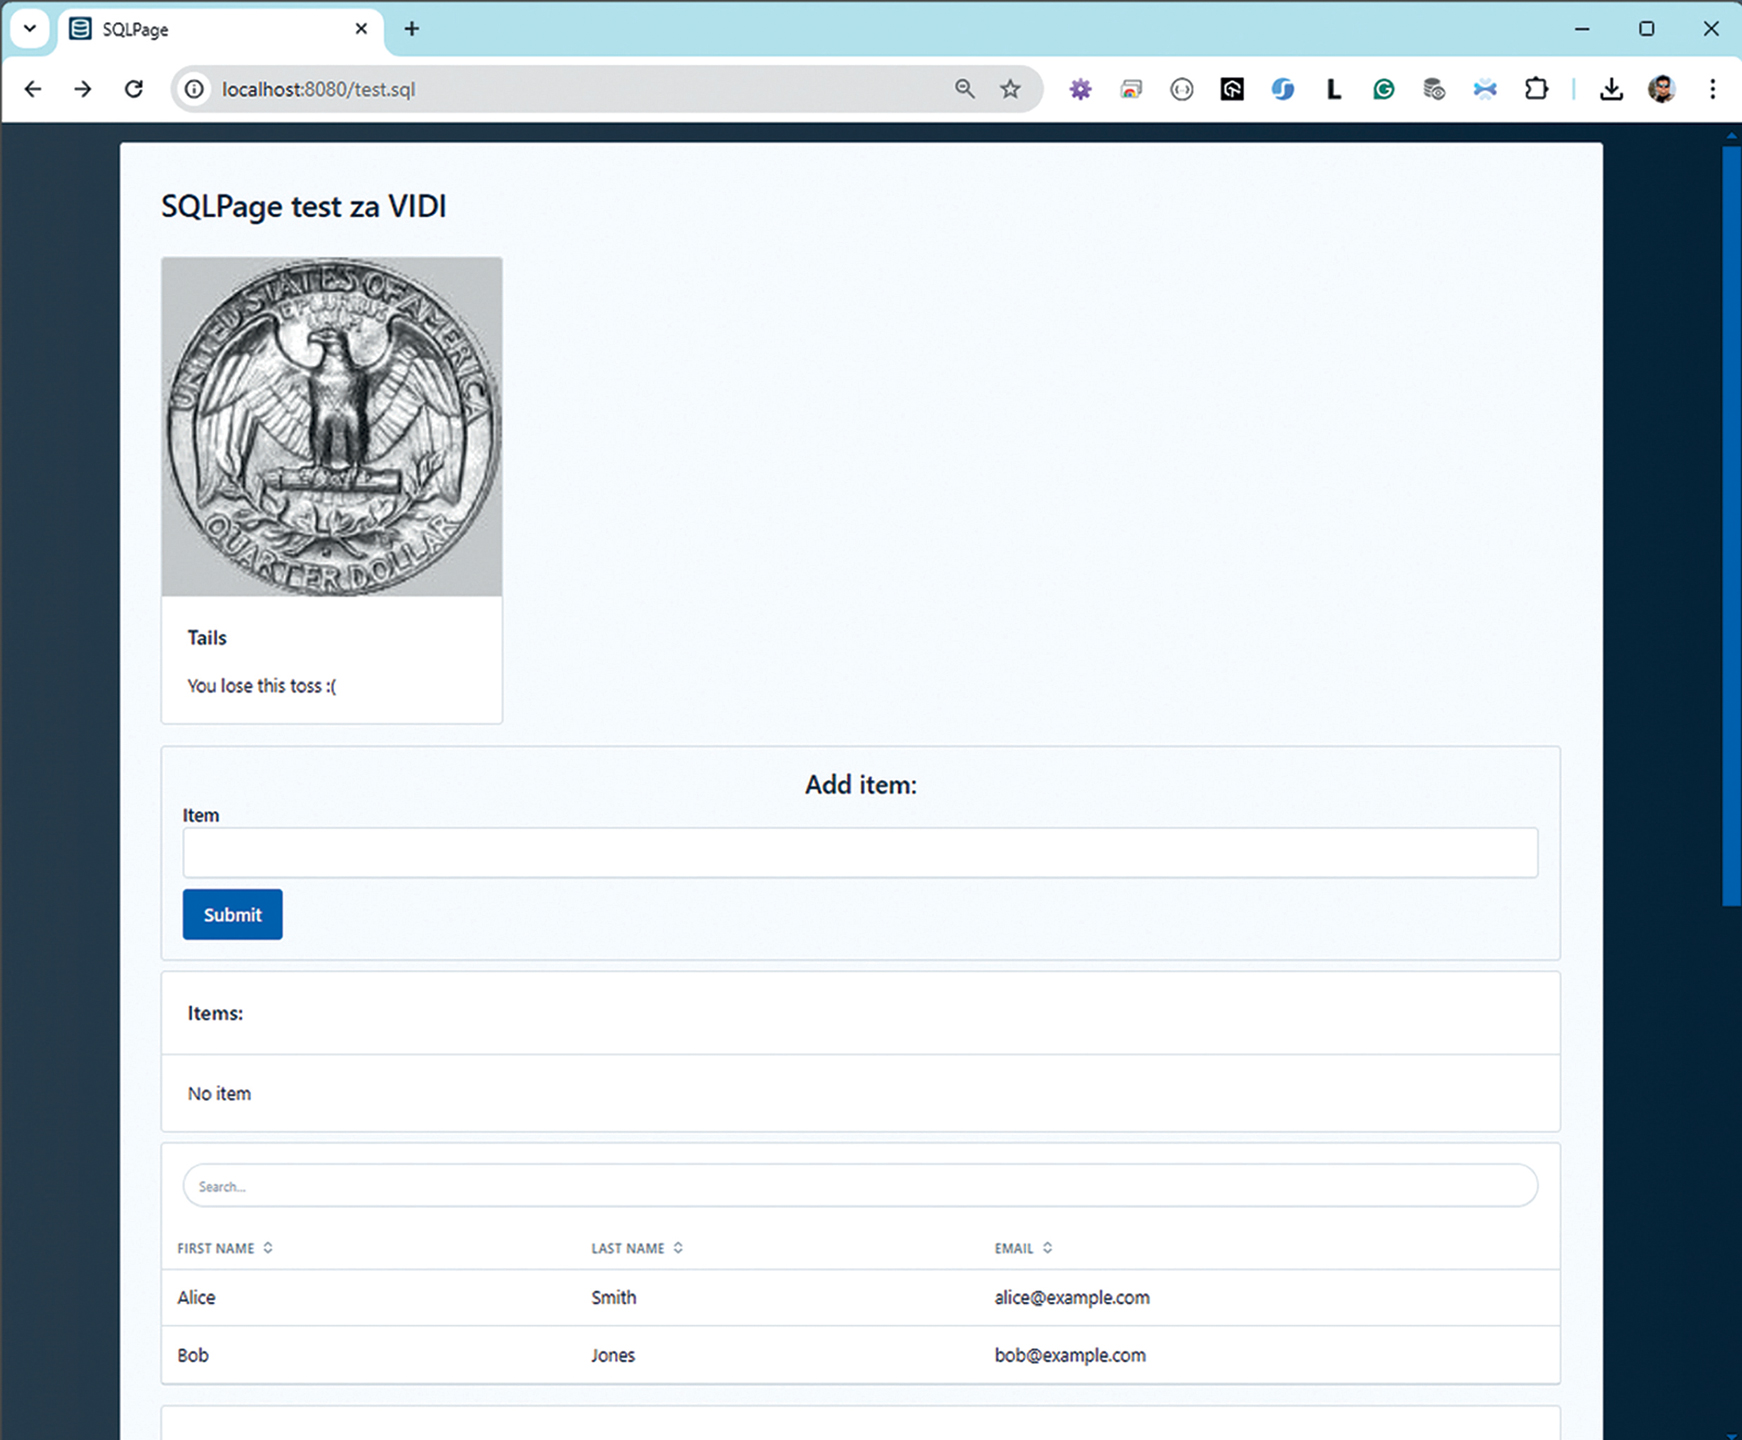Screen dimensions: 1742x1440
Task: Open the circular brackets extension icon
Action: point(1181,89)
